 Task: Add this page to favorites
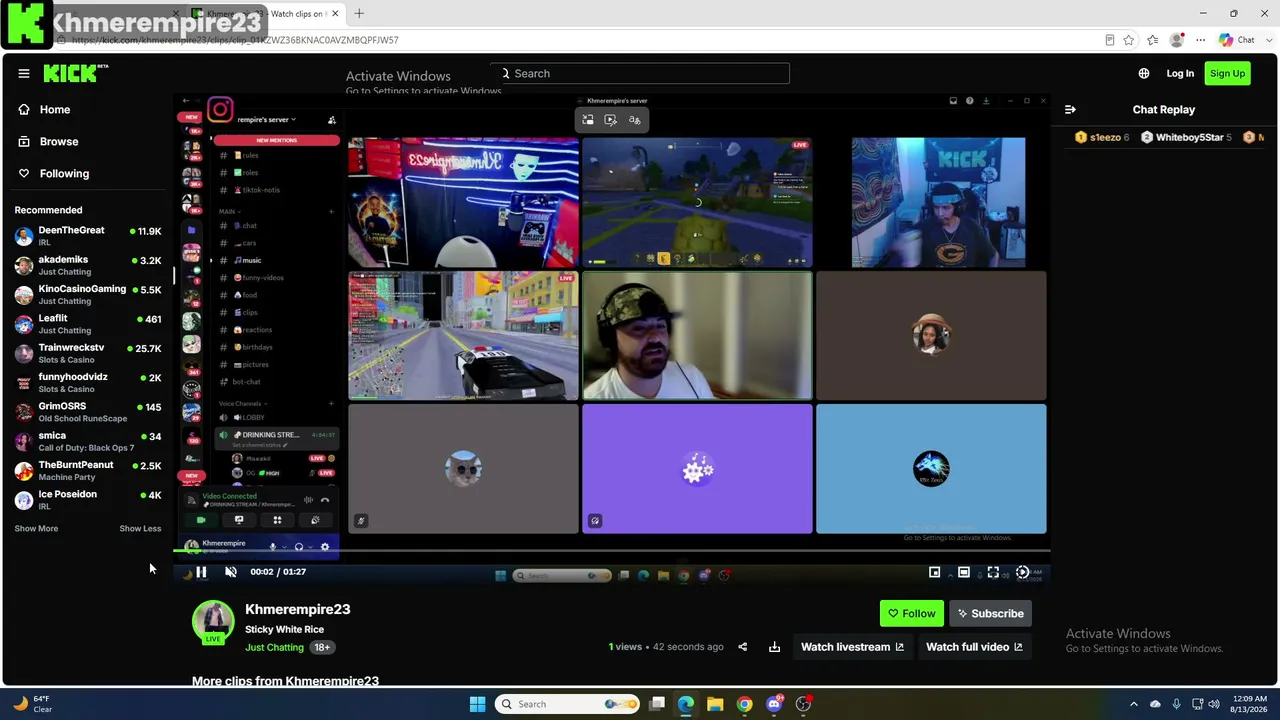(1129, 40)
